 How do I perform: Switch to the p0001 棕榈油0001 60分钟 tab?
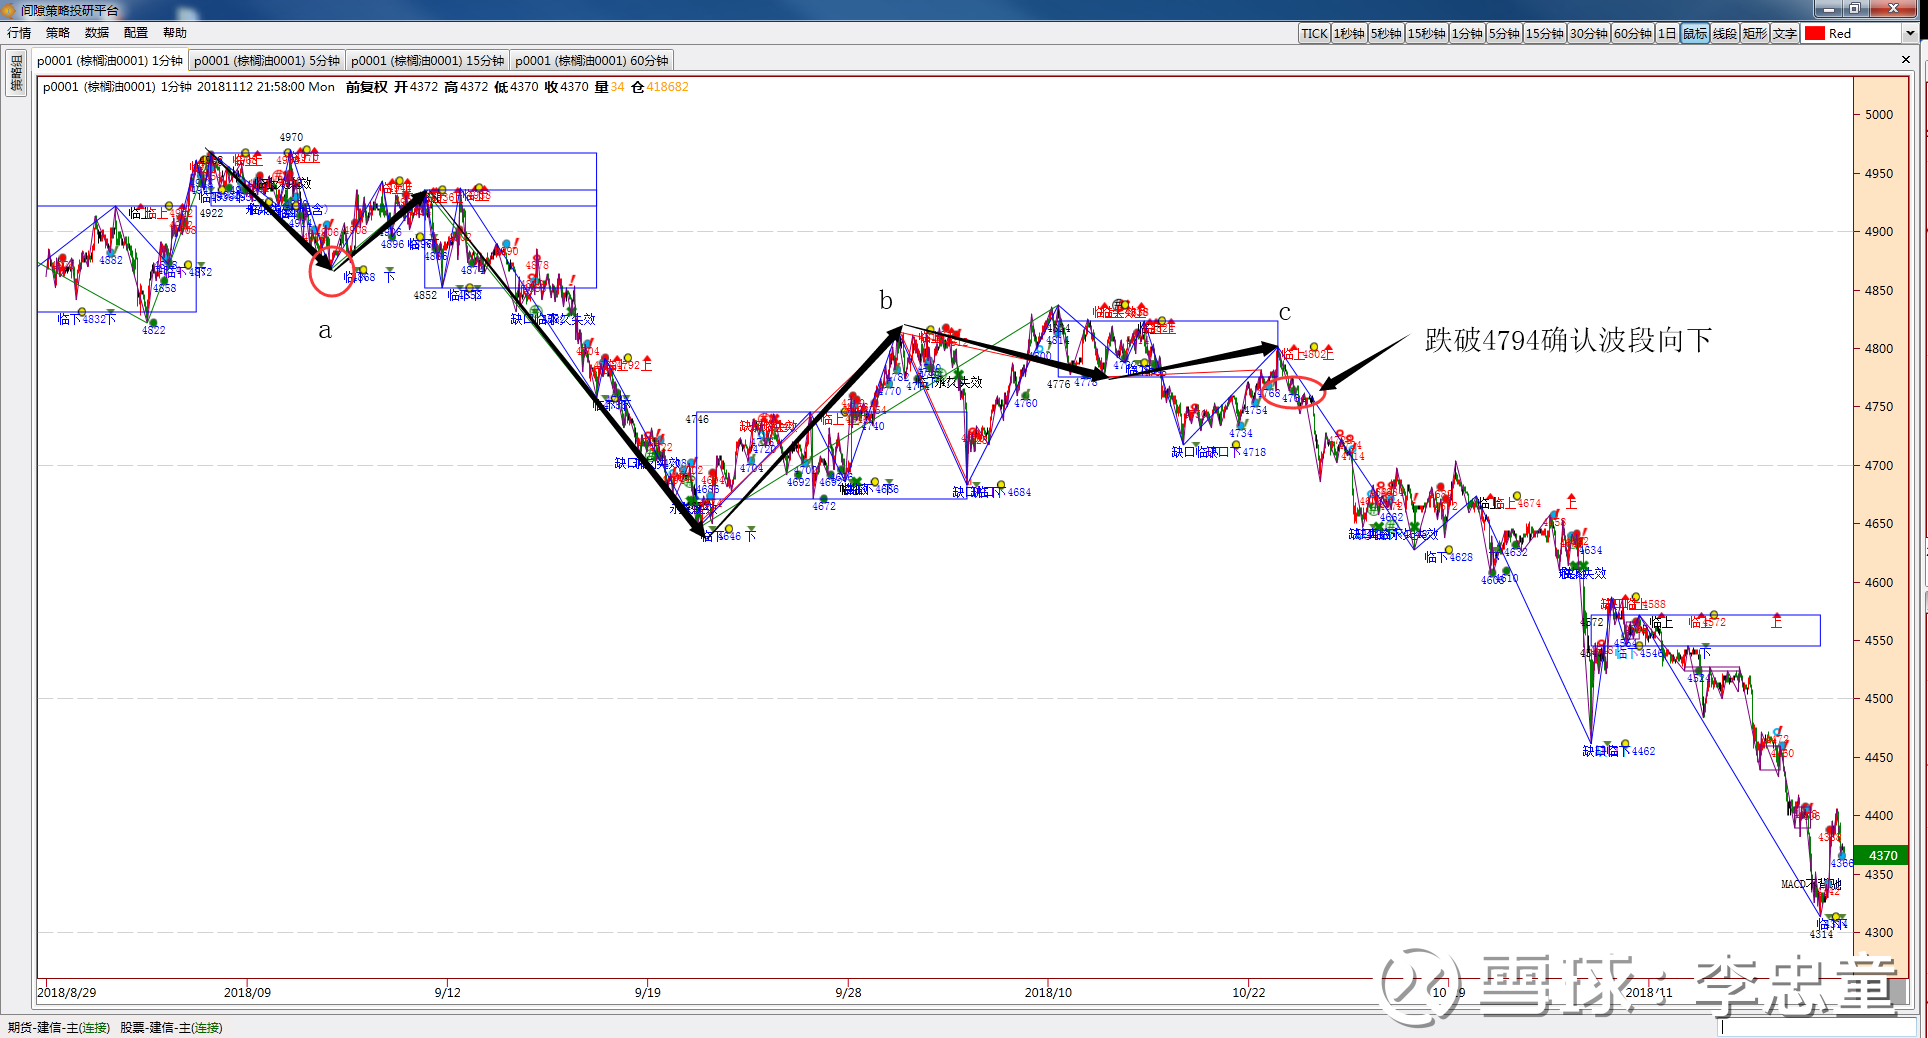pos(592,61)
